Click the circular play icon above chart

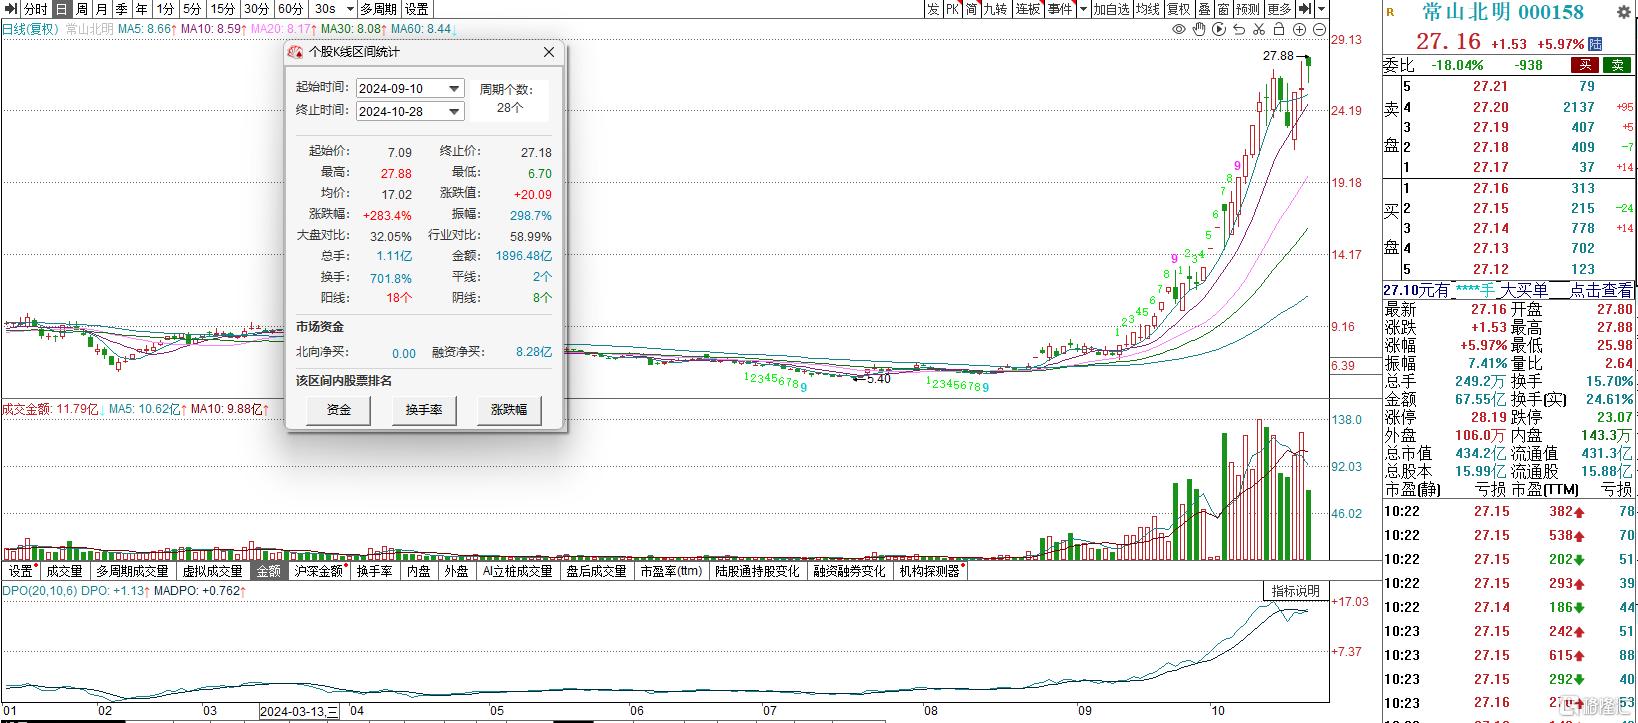click(1219, 30)
